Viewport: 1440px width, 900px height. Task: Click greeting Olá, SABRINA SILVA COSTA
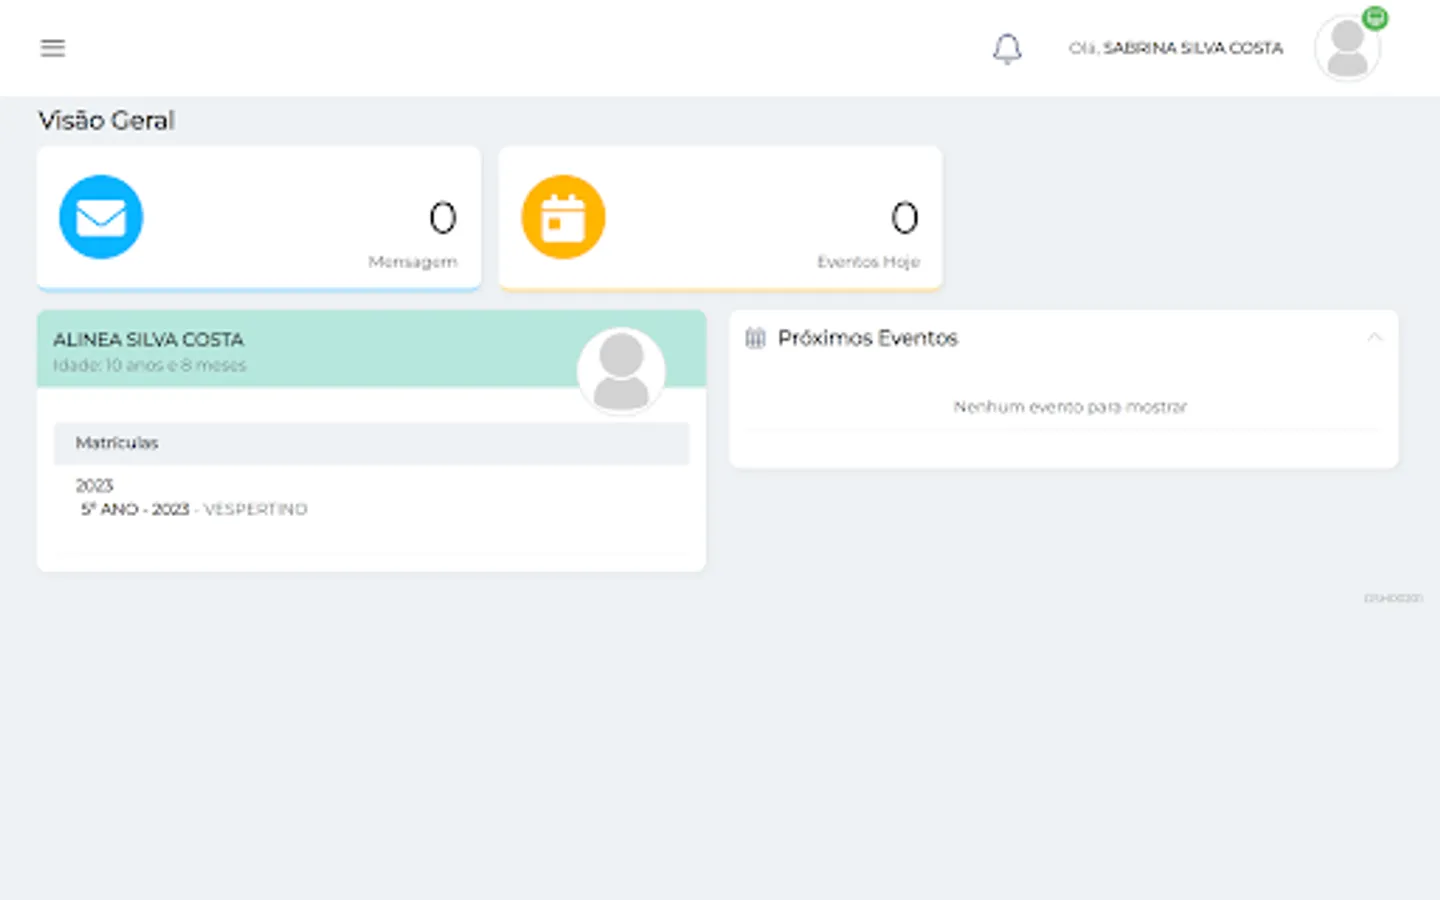(x=1176, y=47)
